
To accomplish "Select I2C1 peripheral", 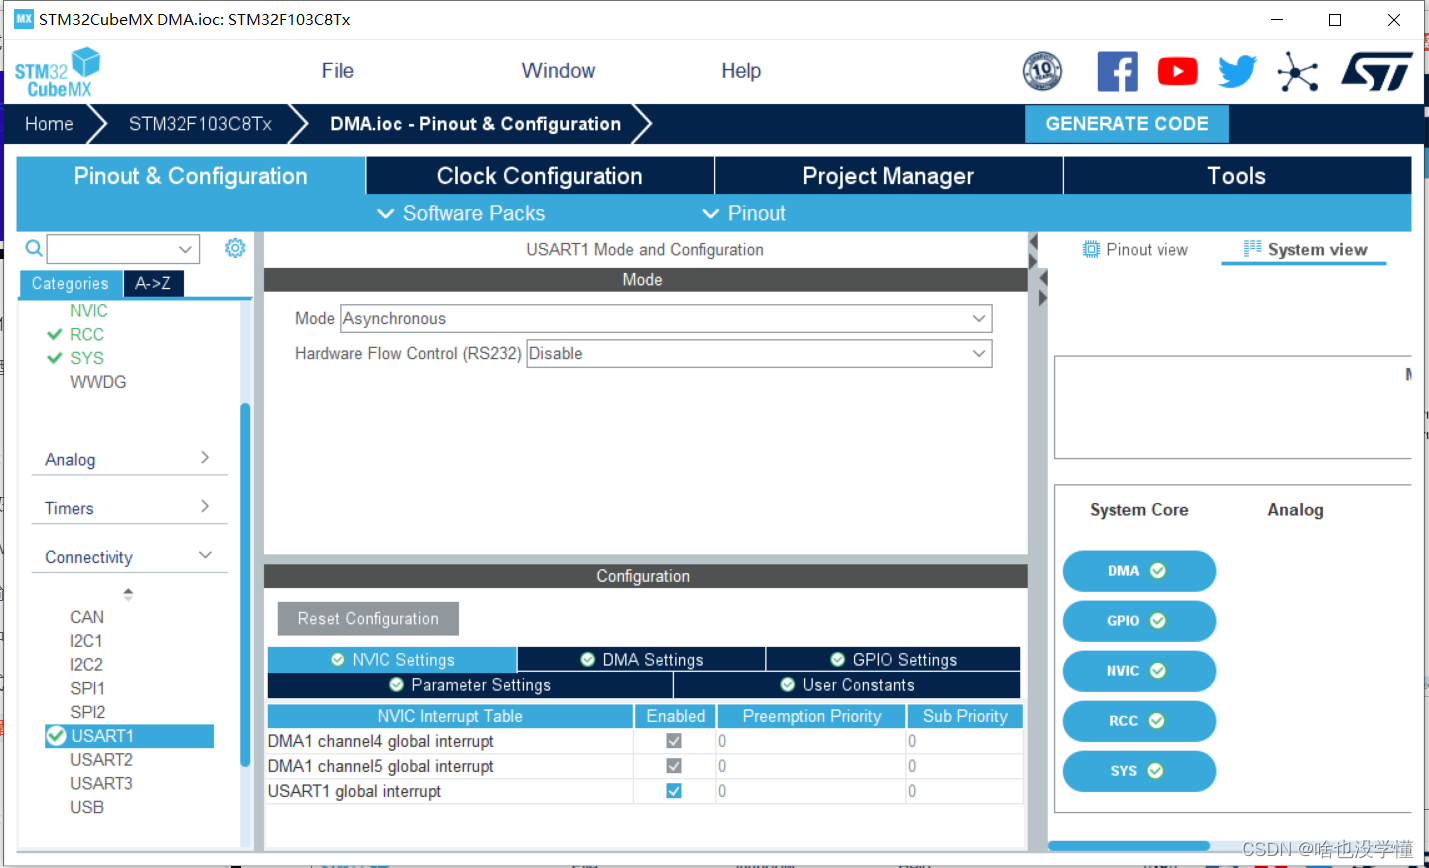I will coord(86,641).
